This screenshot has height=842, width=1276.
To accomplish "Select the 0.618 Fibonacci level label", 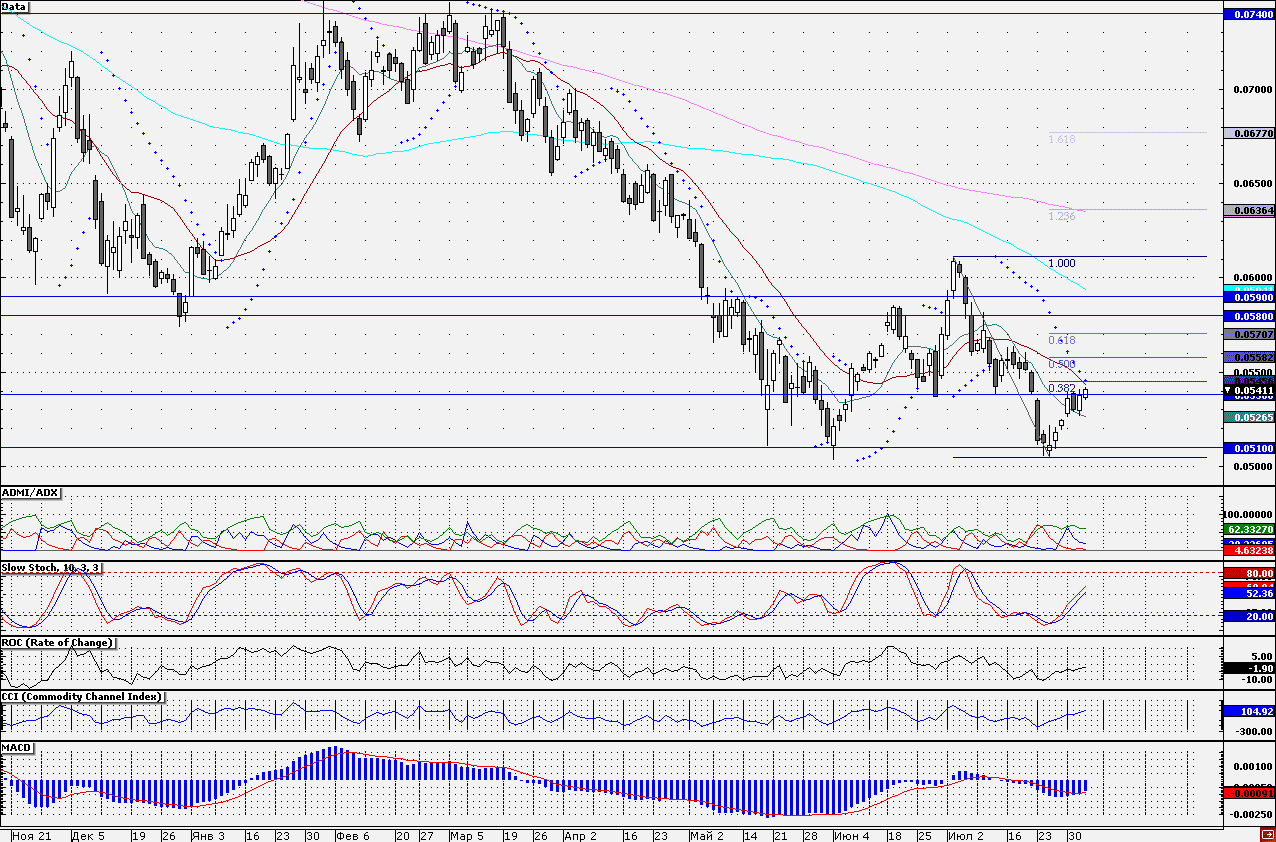I will [x=1061, y=340].
